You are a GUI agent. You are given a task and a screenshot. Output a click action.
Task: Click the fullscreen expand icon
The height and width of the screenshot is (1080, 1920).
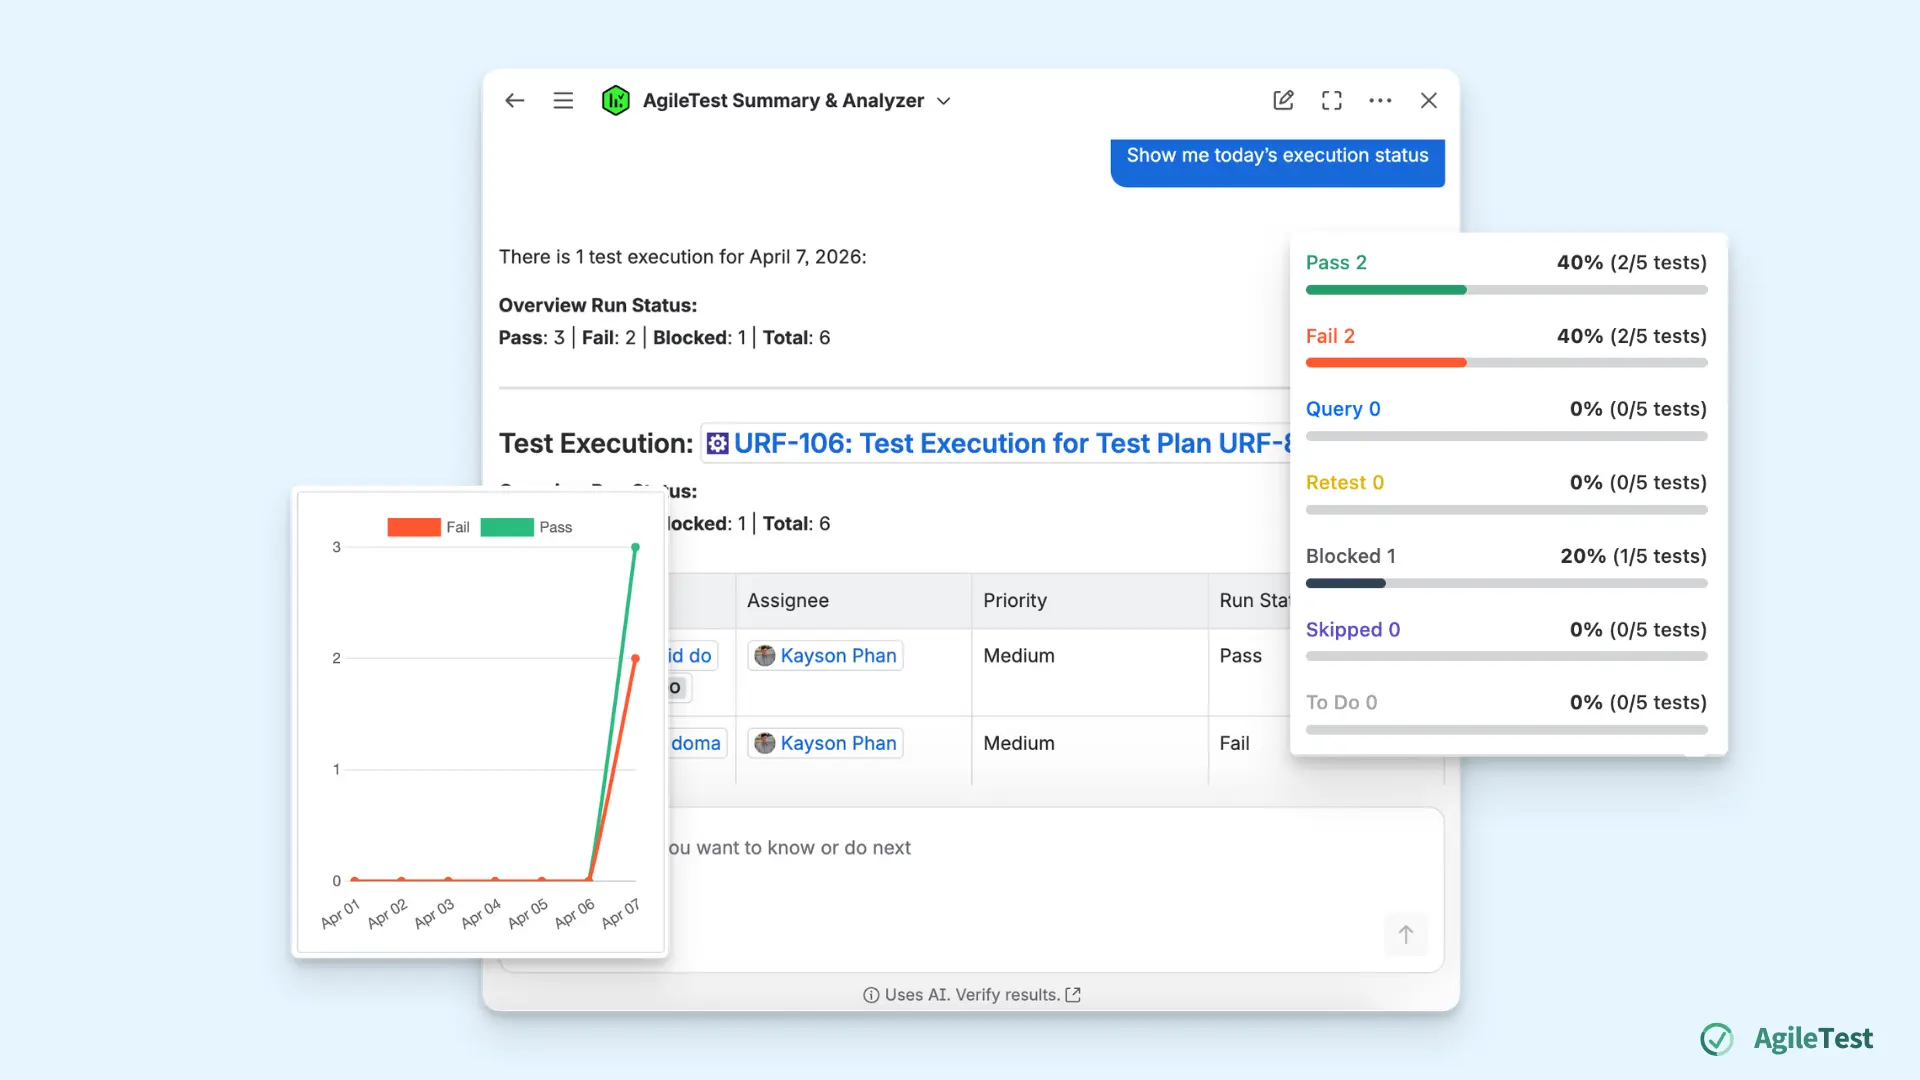[1331, 100]
